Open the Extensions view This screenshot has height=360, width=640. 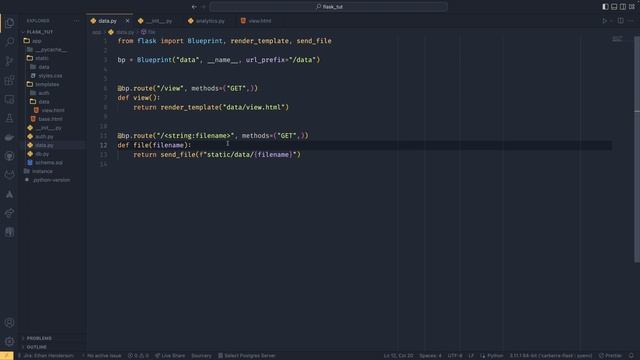(x=9, y=80)
